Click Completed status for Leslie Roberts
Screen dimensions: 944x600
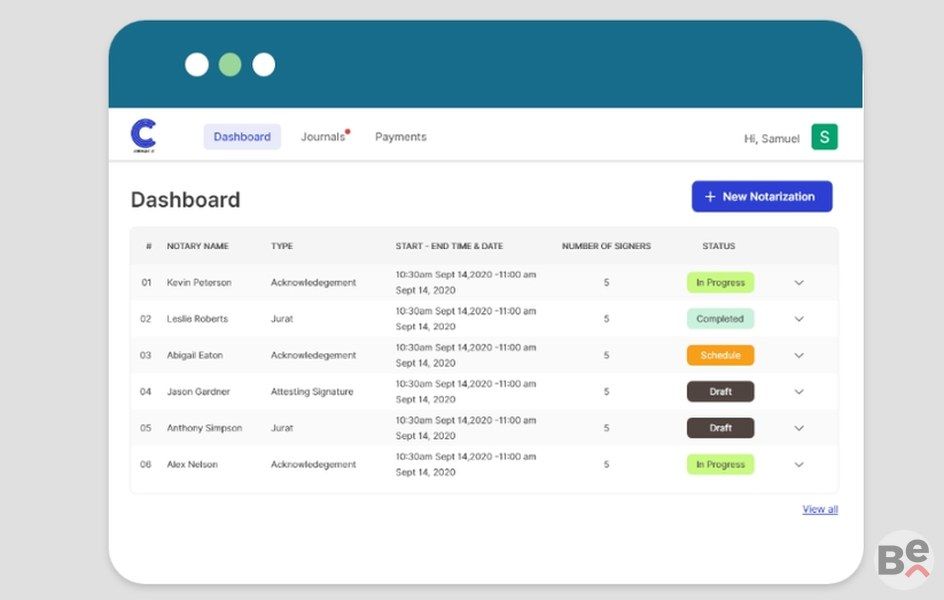click(x=720, y=319)
